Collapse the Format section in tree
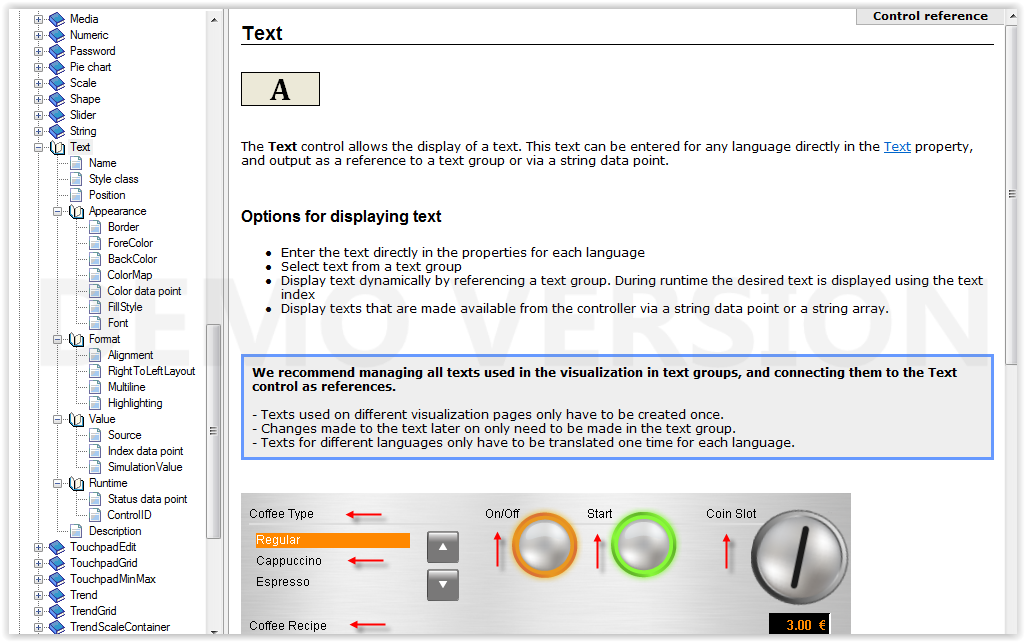 coord(58,339)
